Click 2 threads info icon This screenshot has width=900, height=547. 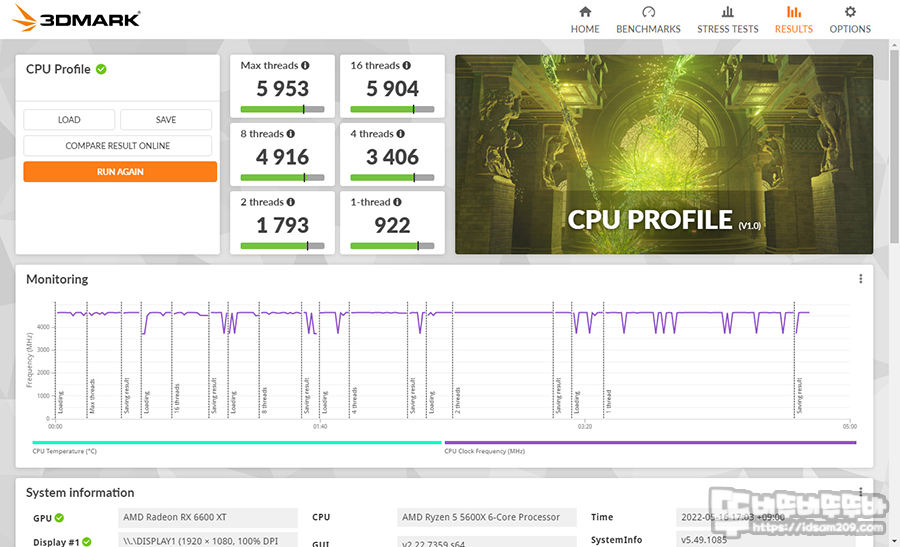[x=290, y=202]
